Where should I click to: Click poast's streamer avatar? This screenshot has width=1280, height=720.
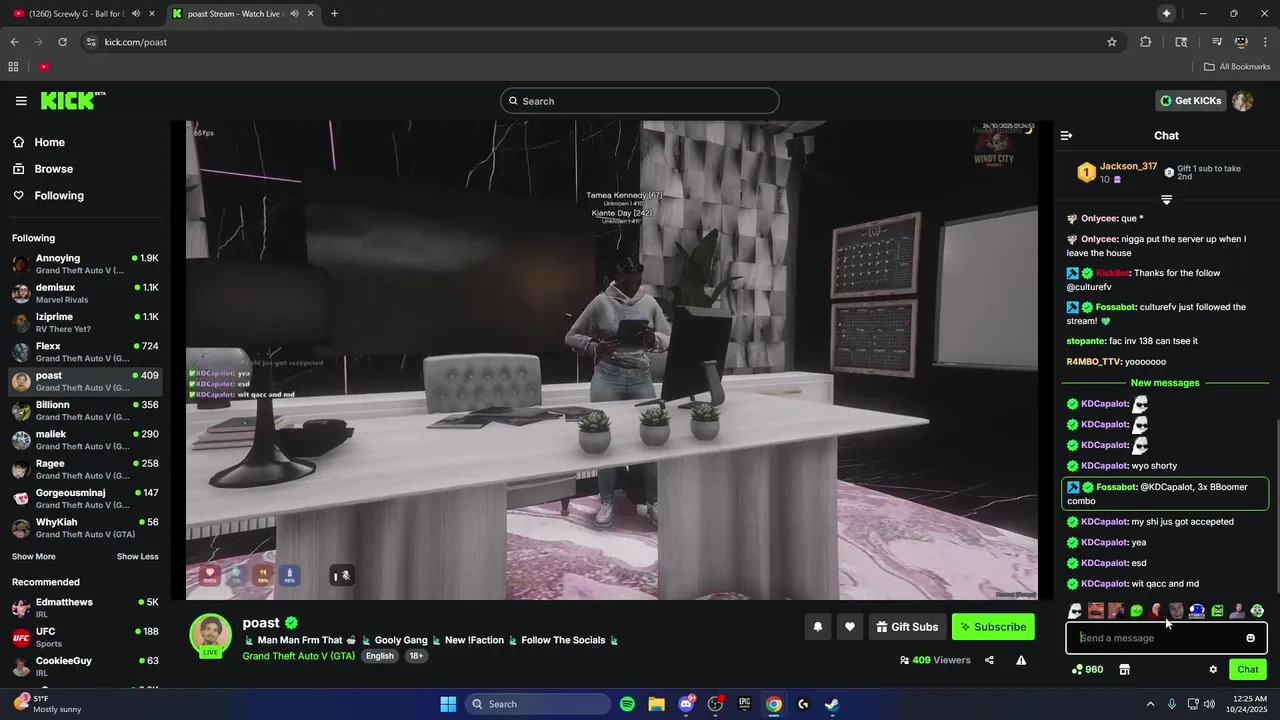click(211, 635)
